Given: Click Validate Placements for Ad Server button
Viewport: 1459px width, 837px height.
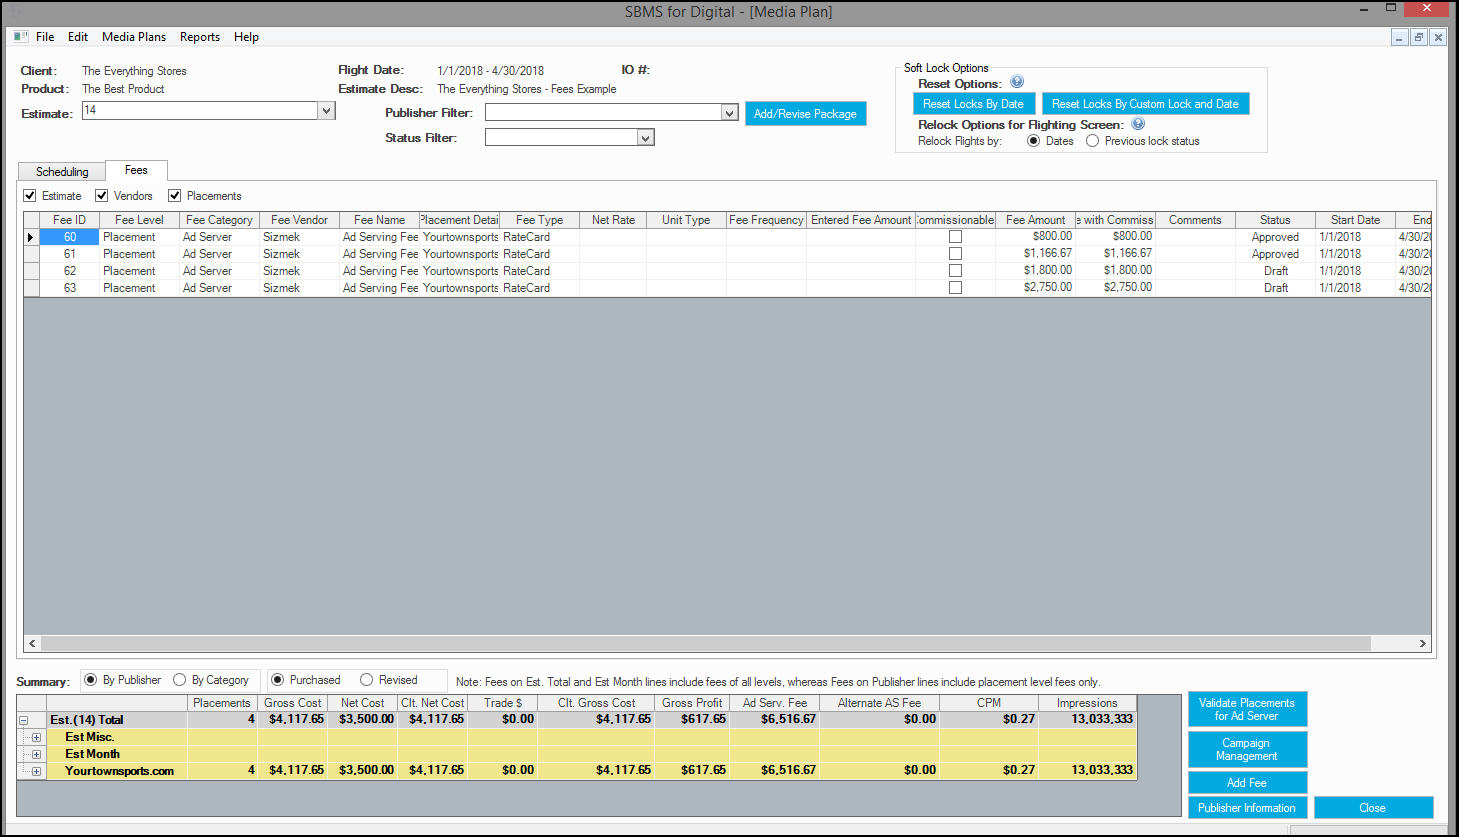Looking at the screenshot, I should tap(1247, 709).
